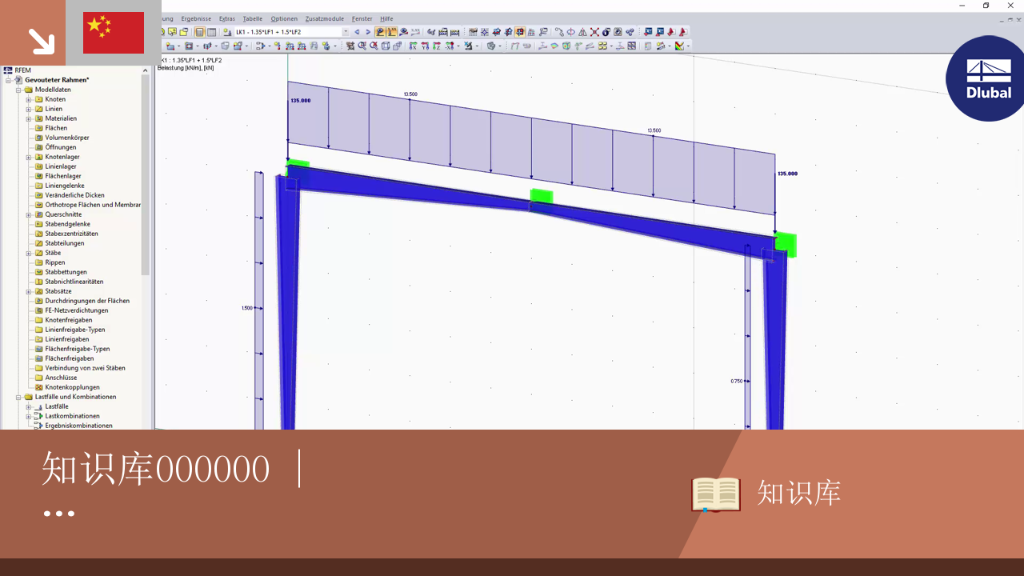
Task: Go to previous load case arrow
Action: 357,32
